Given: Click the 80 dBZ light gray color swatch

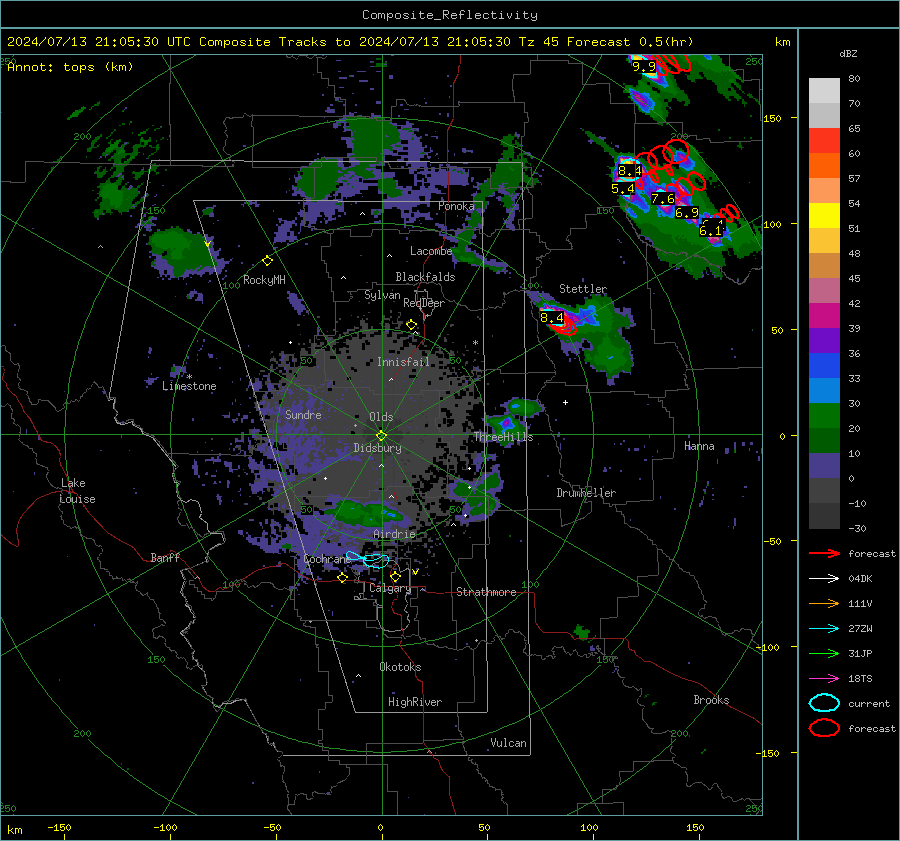Looking at the screenshot, I should pyautogui.click(x=824, y=90).
